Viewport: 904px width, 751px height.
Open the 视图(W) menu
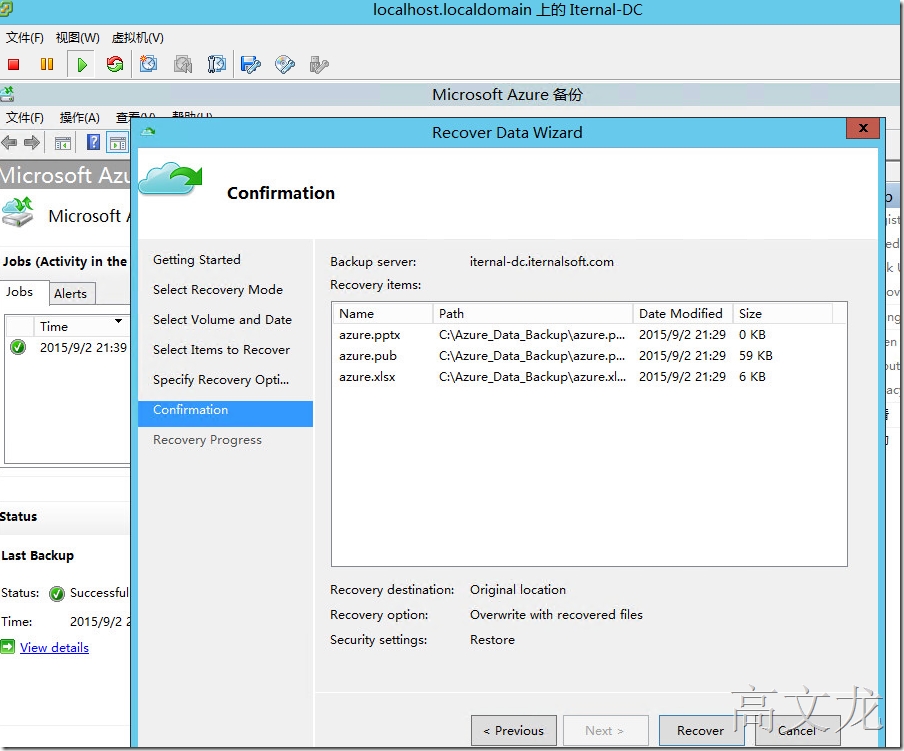(x=77, y=37)
